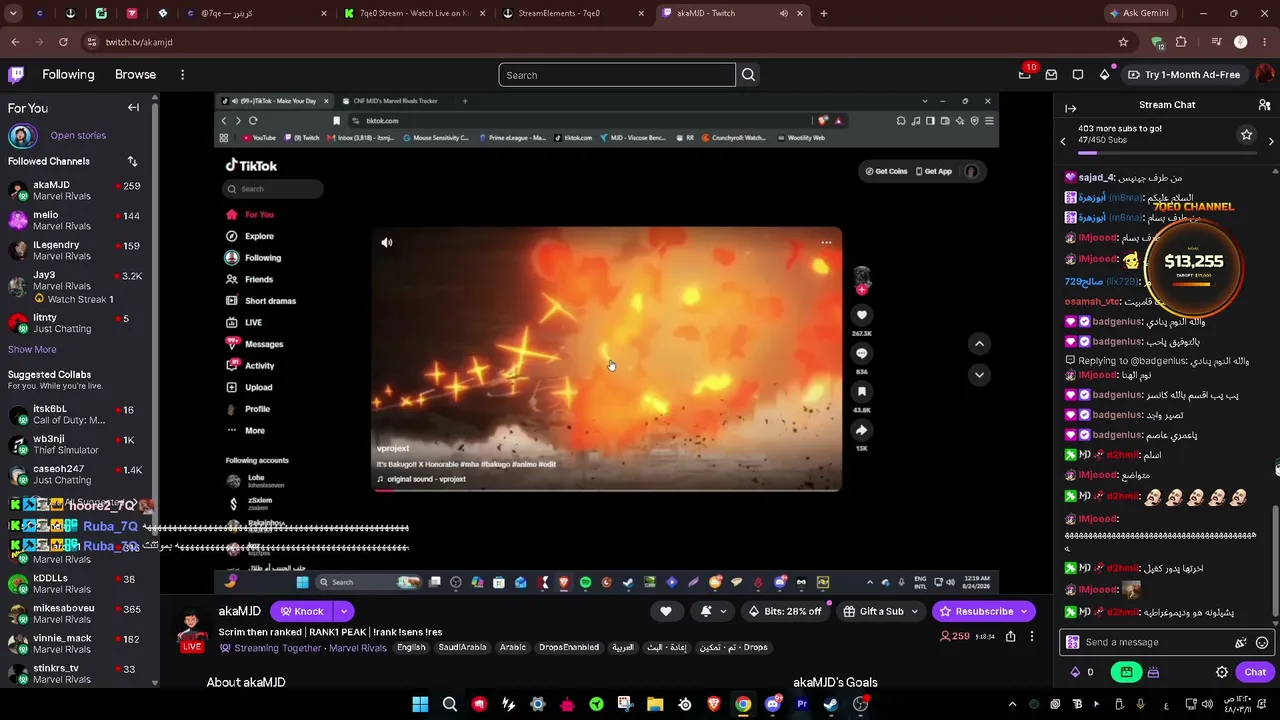Open Twitch notifications with 10 badge
Screen dimensions: 1280x720
(1025, 74)
